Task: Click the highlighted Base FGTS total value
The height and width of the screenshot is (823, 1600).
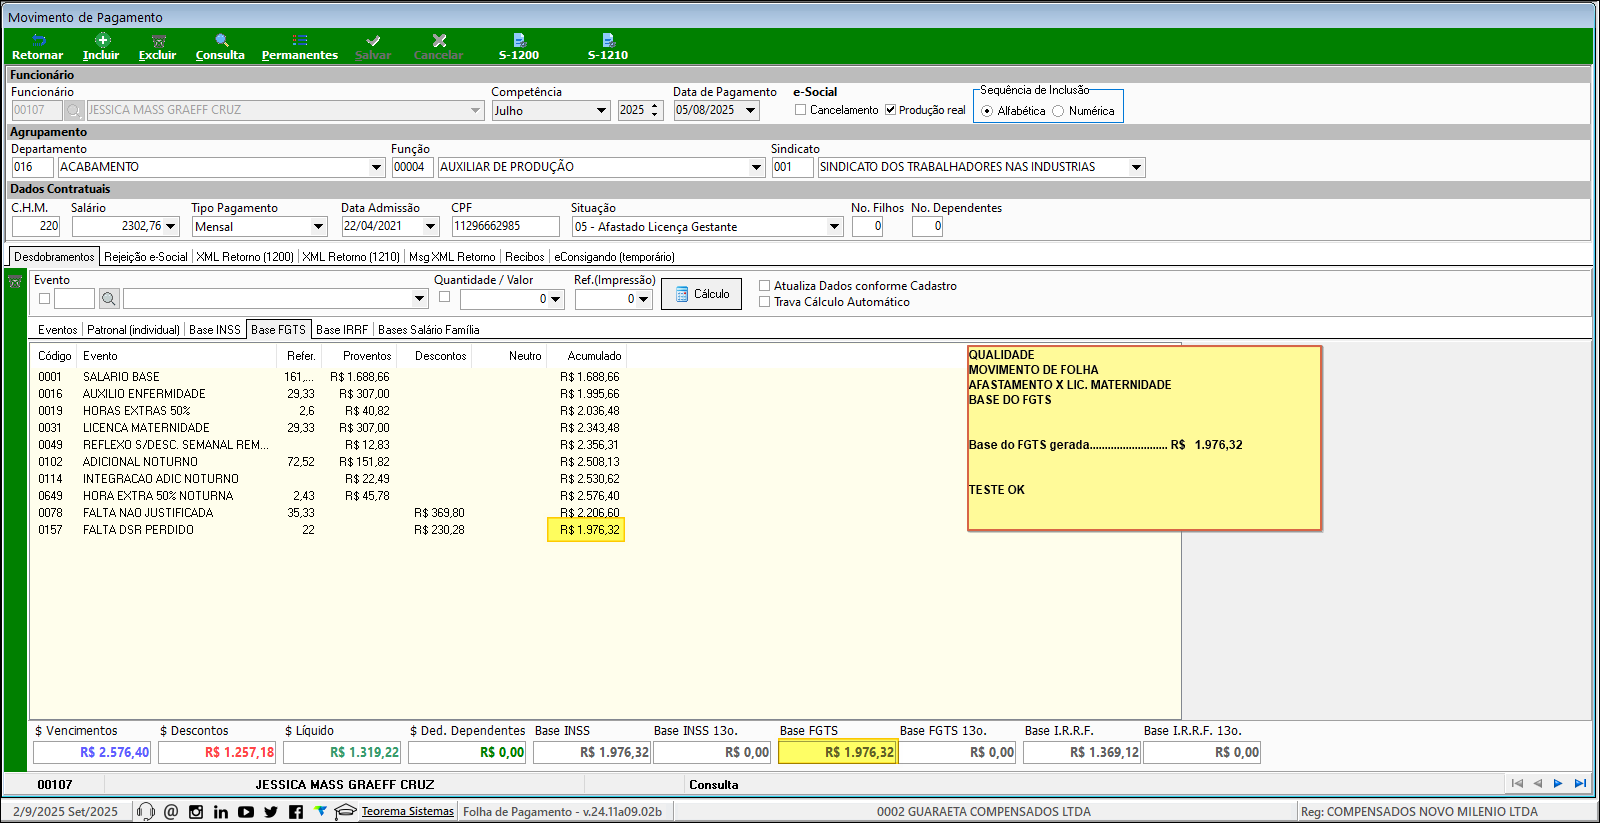Action: 838,752
